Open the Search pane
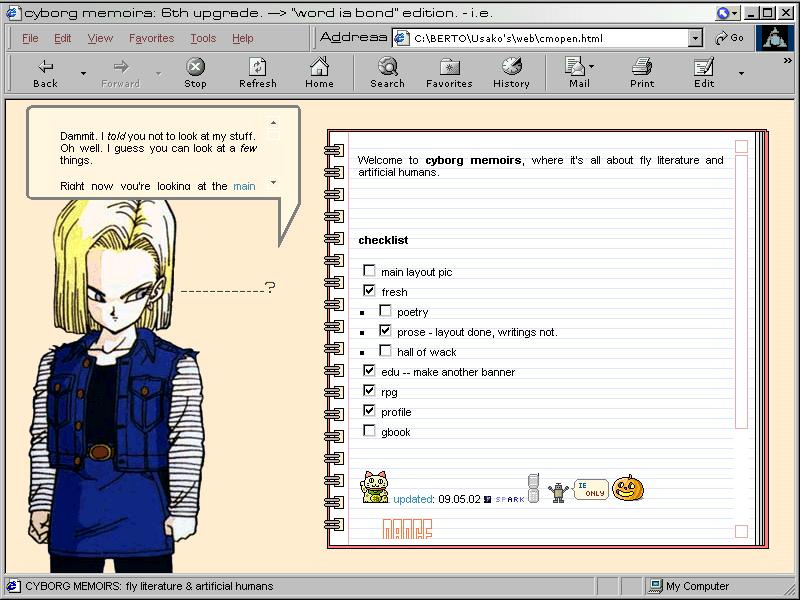The height and width of the screenshot is (600, 800). [387, 73]
